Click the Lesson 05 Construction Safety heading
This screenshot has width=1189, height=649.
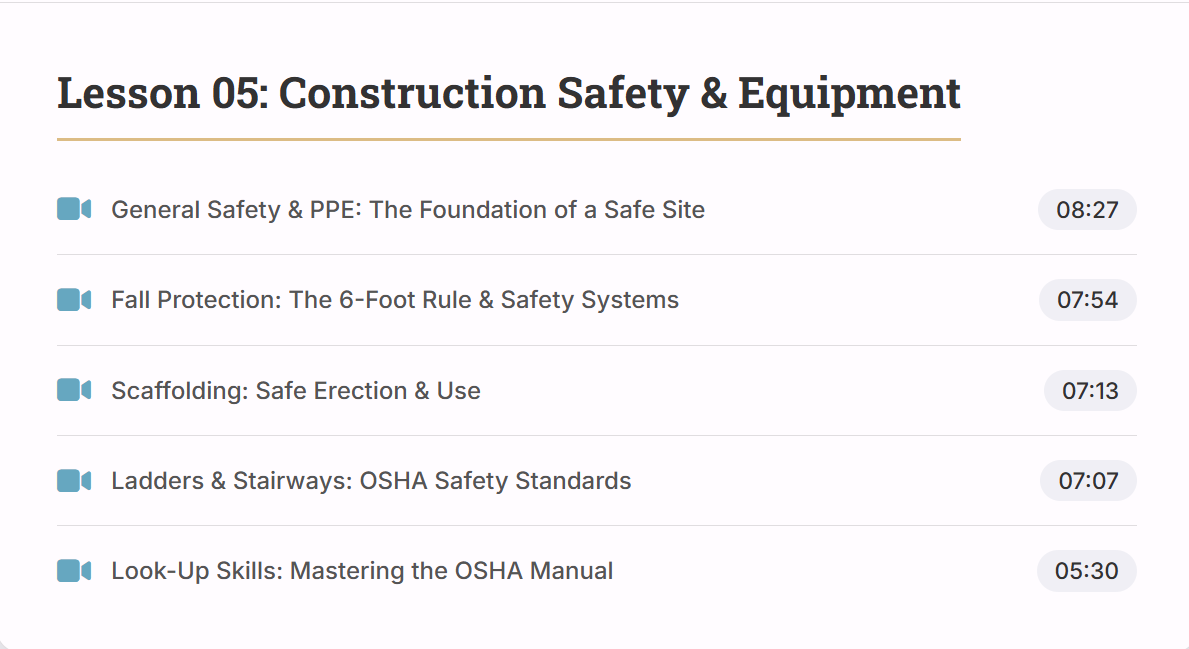508,93
